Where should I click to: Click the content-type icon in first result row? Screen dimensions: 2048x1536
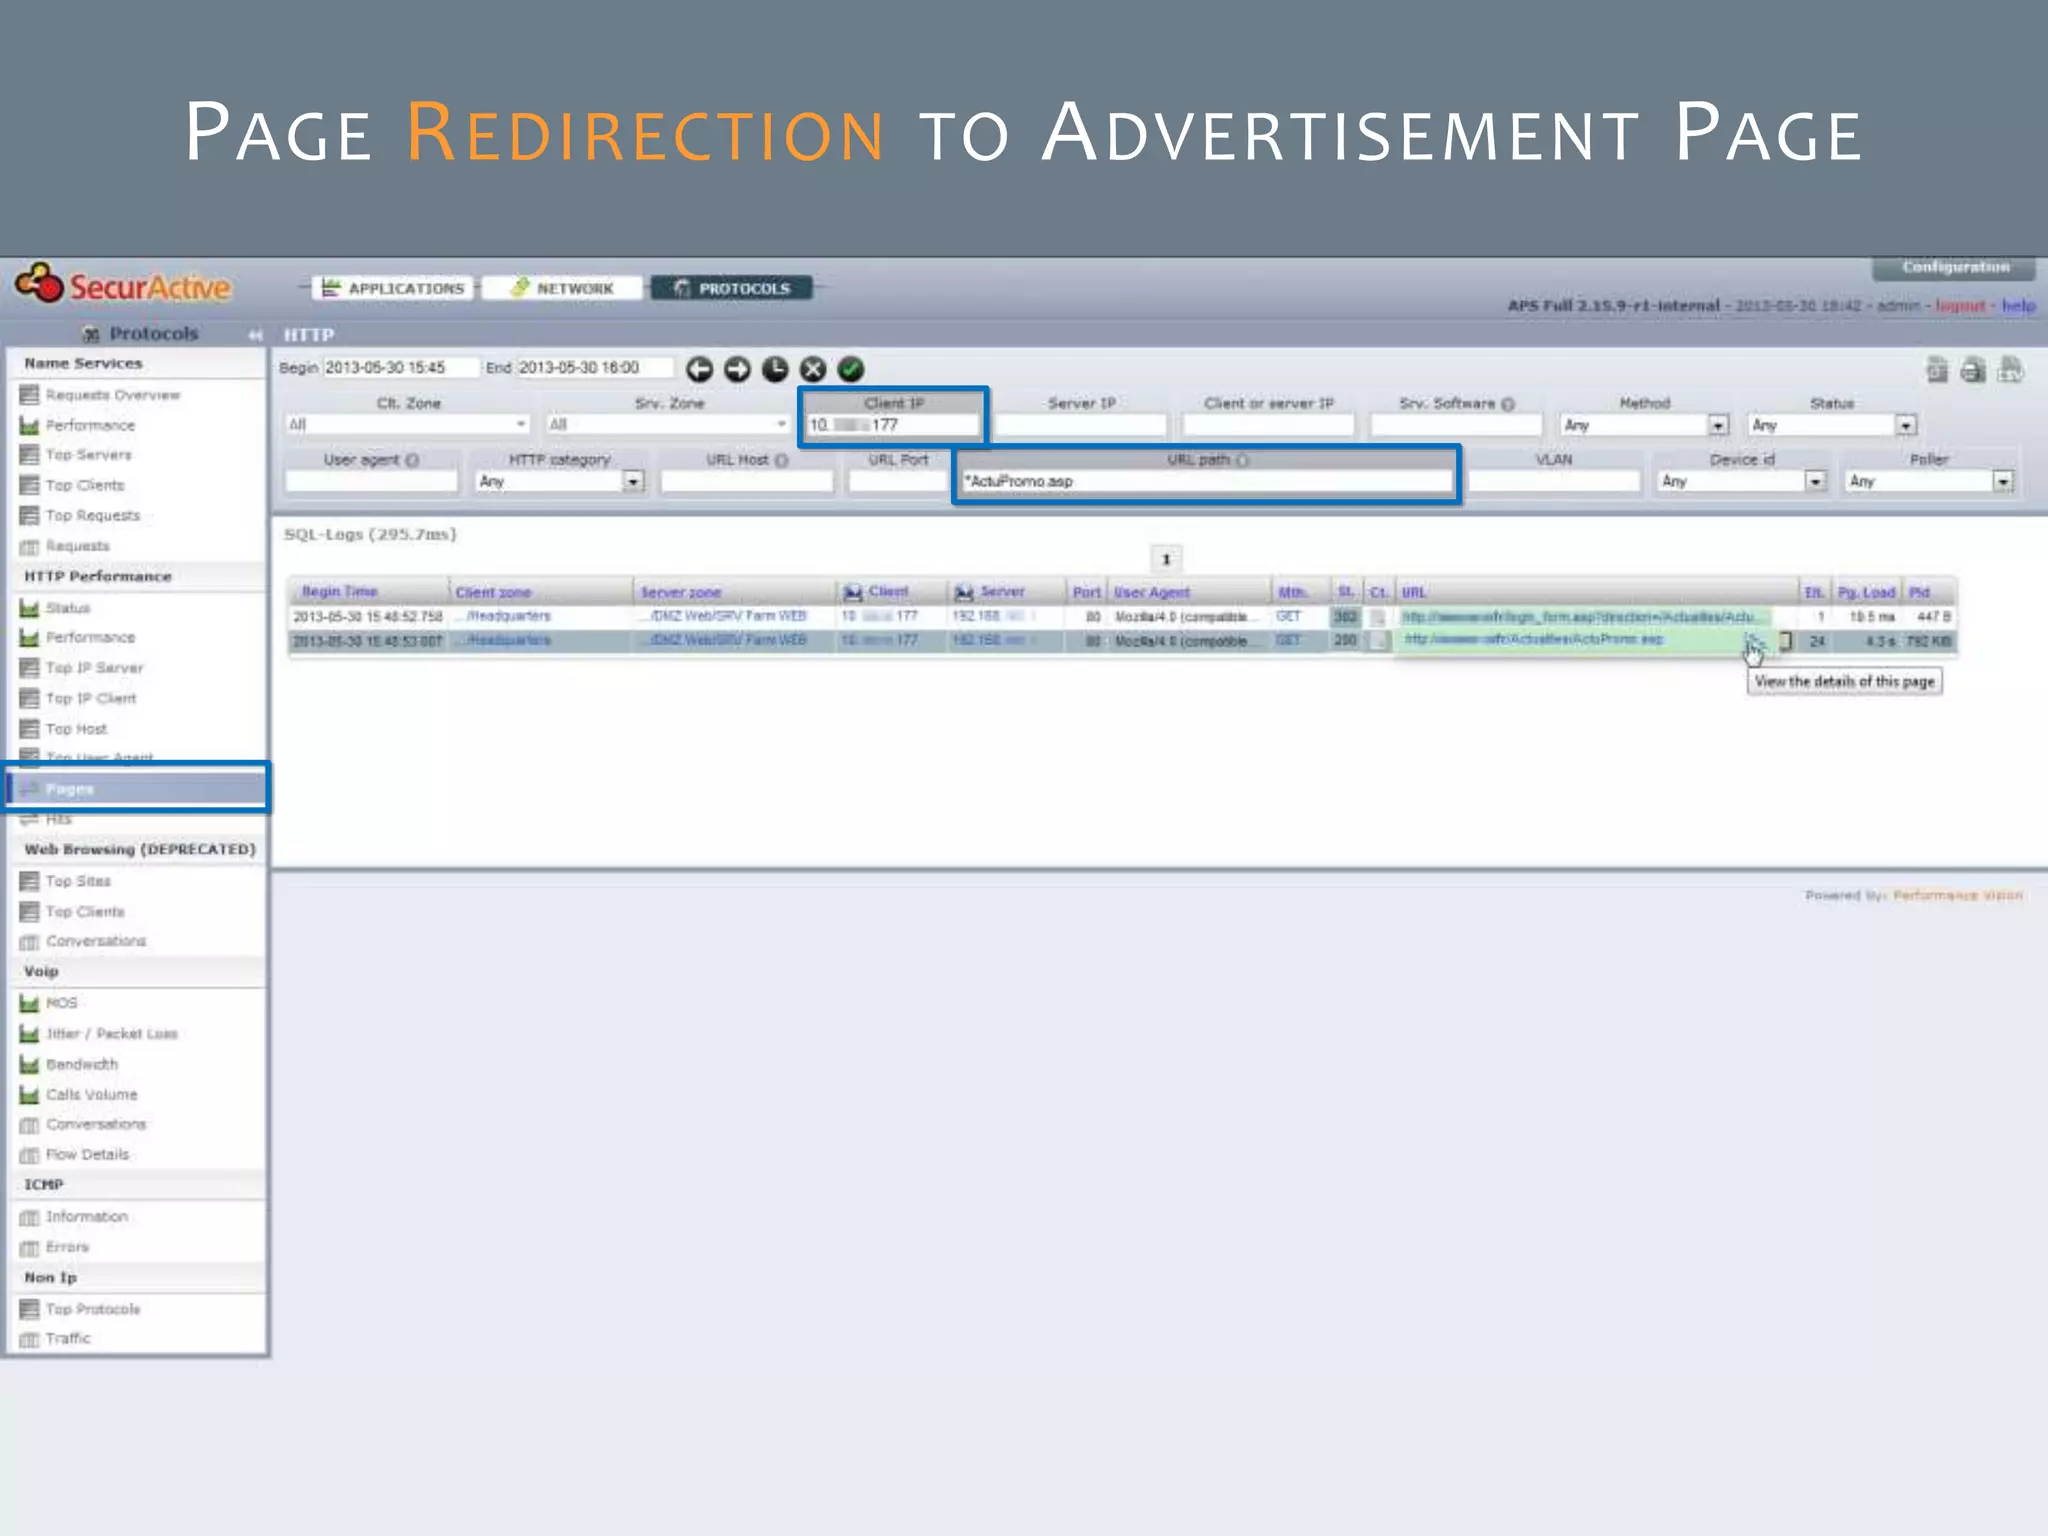(1378, 617)
